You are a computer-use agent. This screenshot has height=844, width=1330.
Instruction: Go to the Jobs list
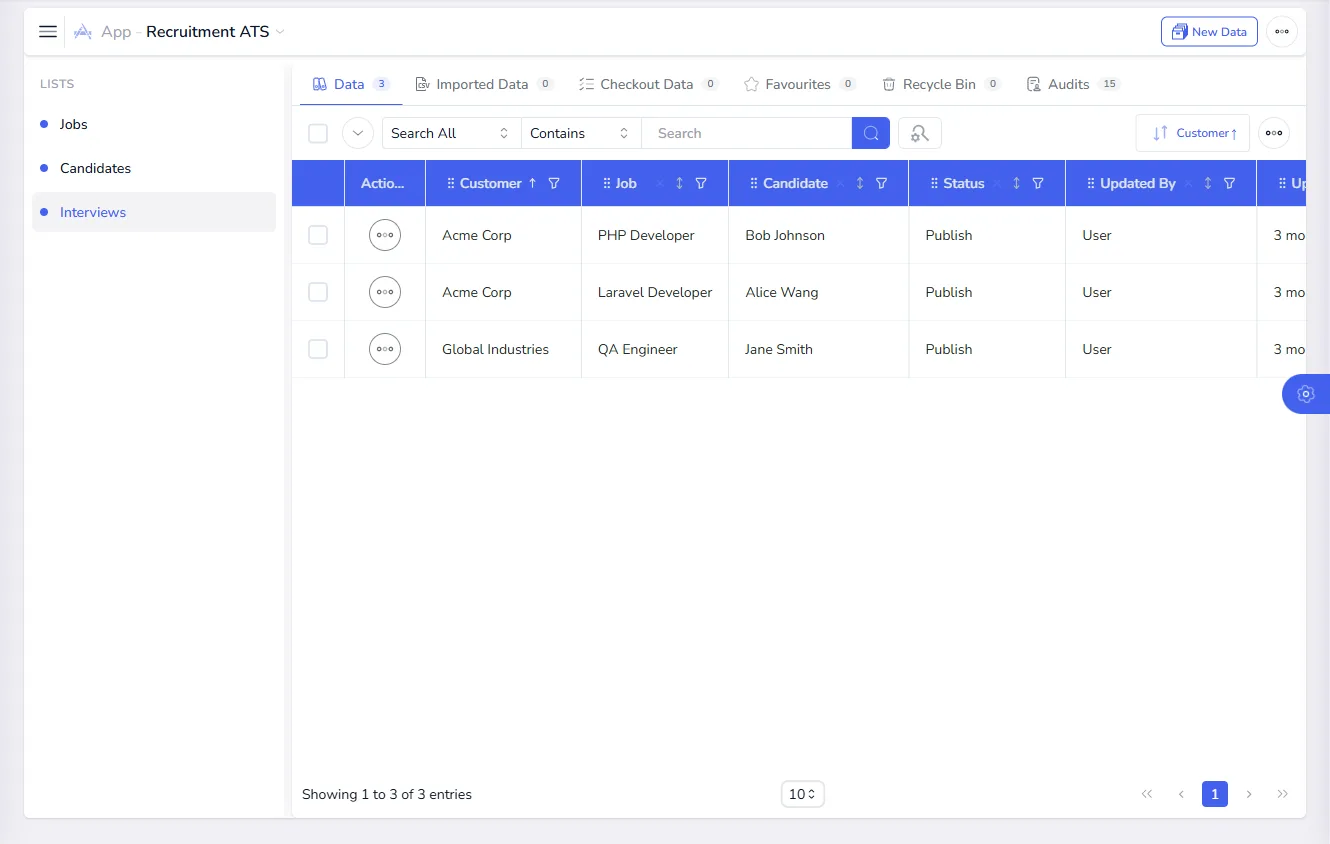pyautogui.click(x=154, y=124)
